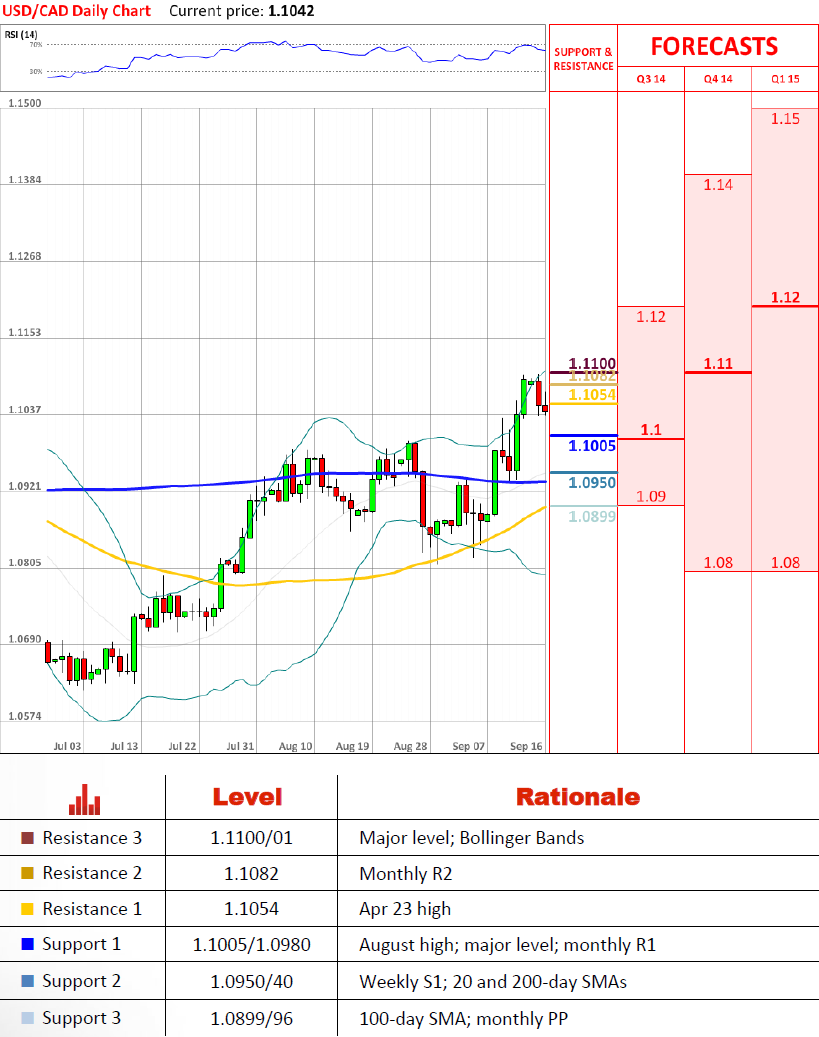Click the bold 1.1 median in Q3 14

tap(651, 430)
